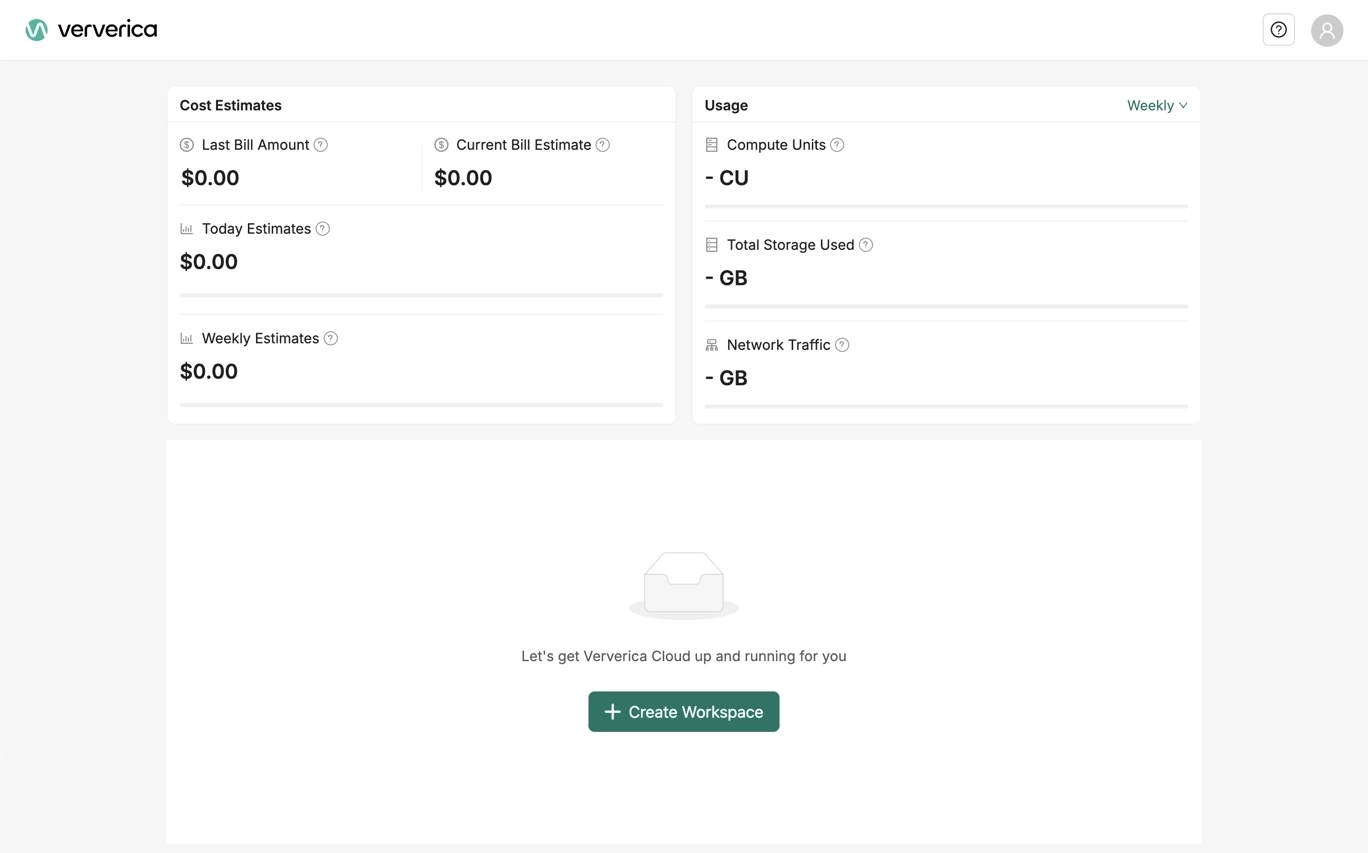Click the Network Traffic label

[x=778, y=345]
